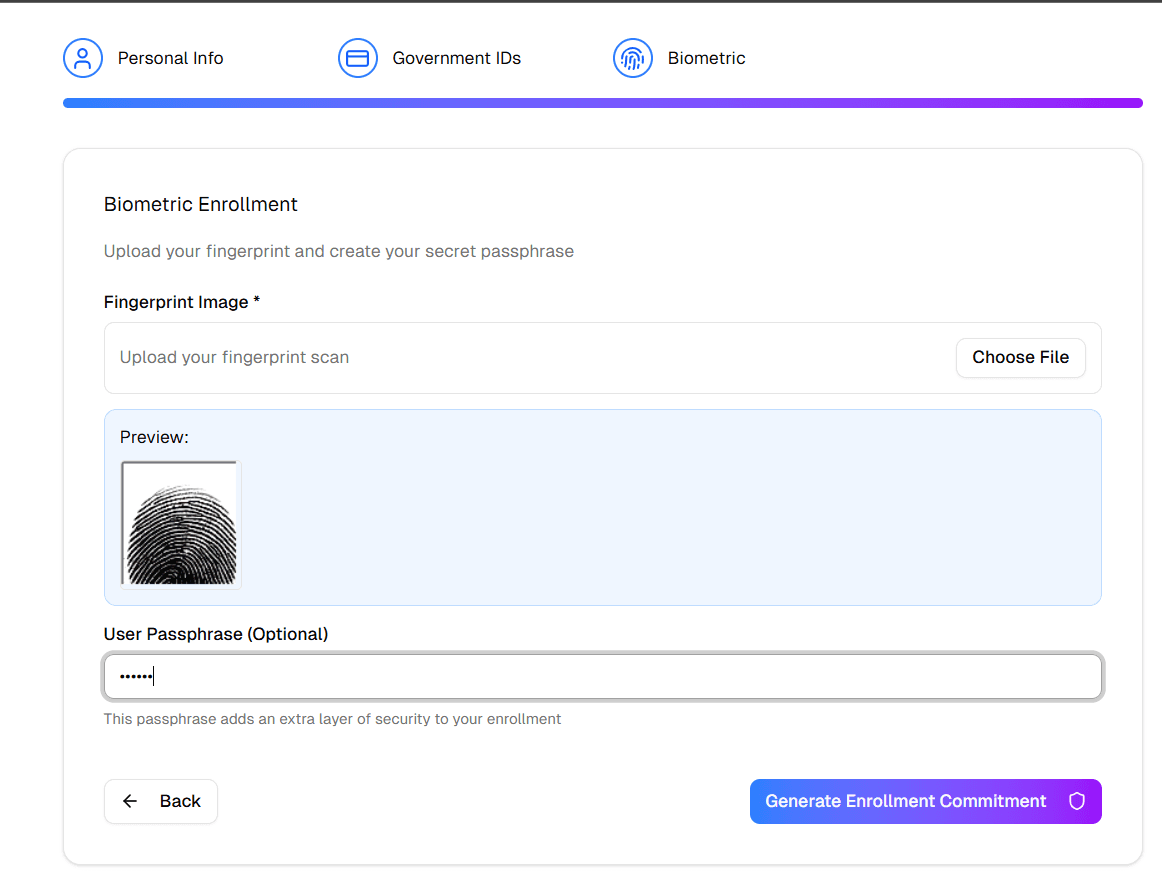Viewport: 1162px width, 872px height.
Task: Open the Biometric step label
Action: pos(706,58)
